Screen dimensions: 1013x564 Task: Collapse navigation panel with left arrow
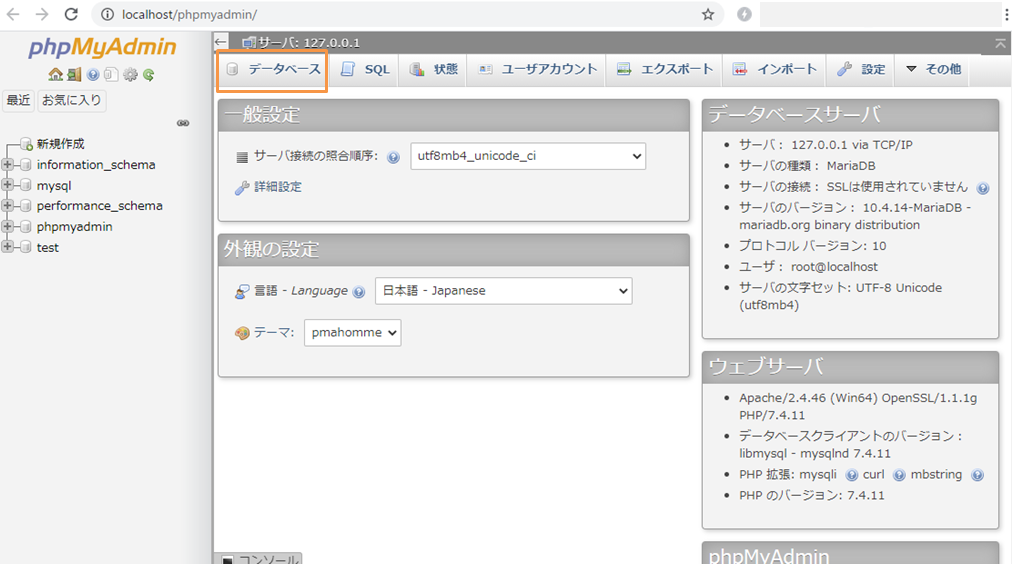pos(221,43)
